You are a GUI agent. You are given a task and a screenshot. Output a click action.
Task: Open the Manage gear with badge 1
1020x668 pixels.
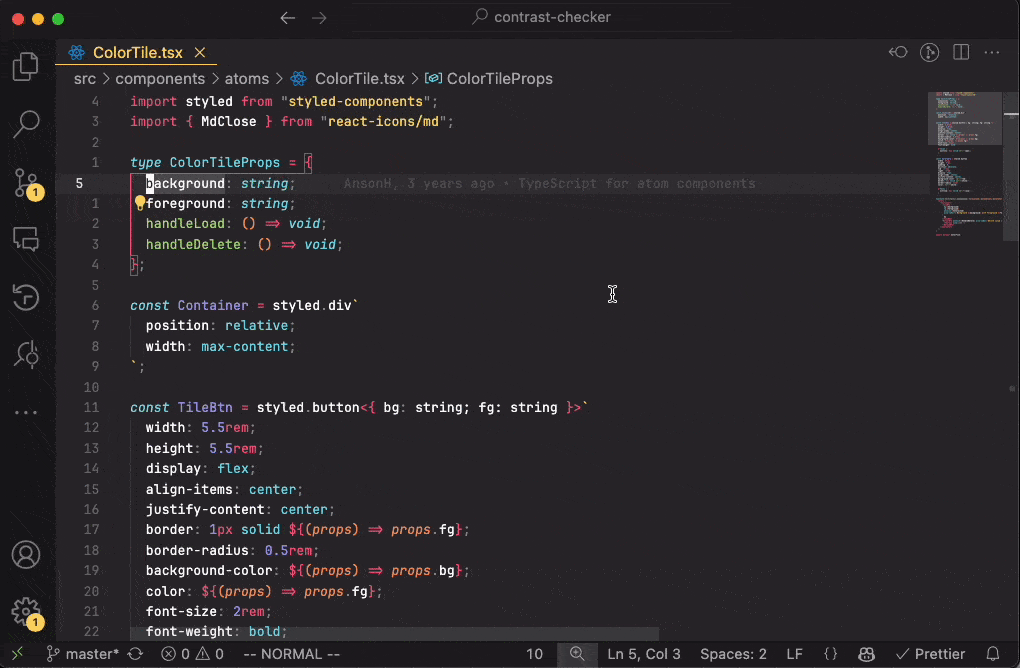25,613
